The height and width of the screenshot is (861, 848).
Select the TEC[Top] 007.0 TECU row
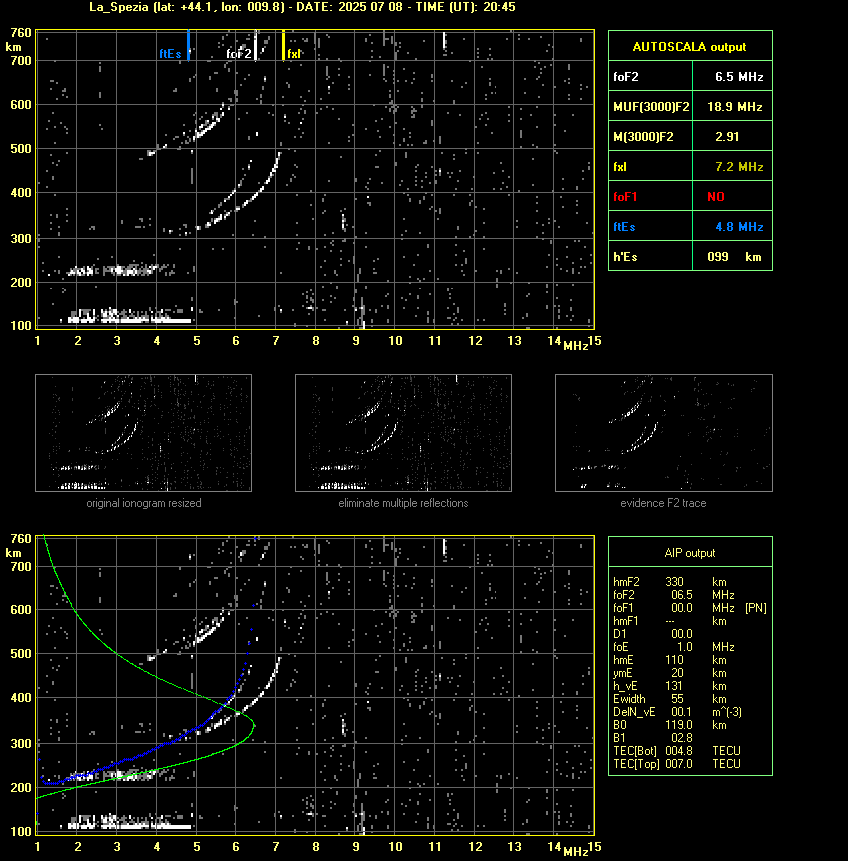pyautogui.click(x=677, y=764)
